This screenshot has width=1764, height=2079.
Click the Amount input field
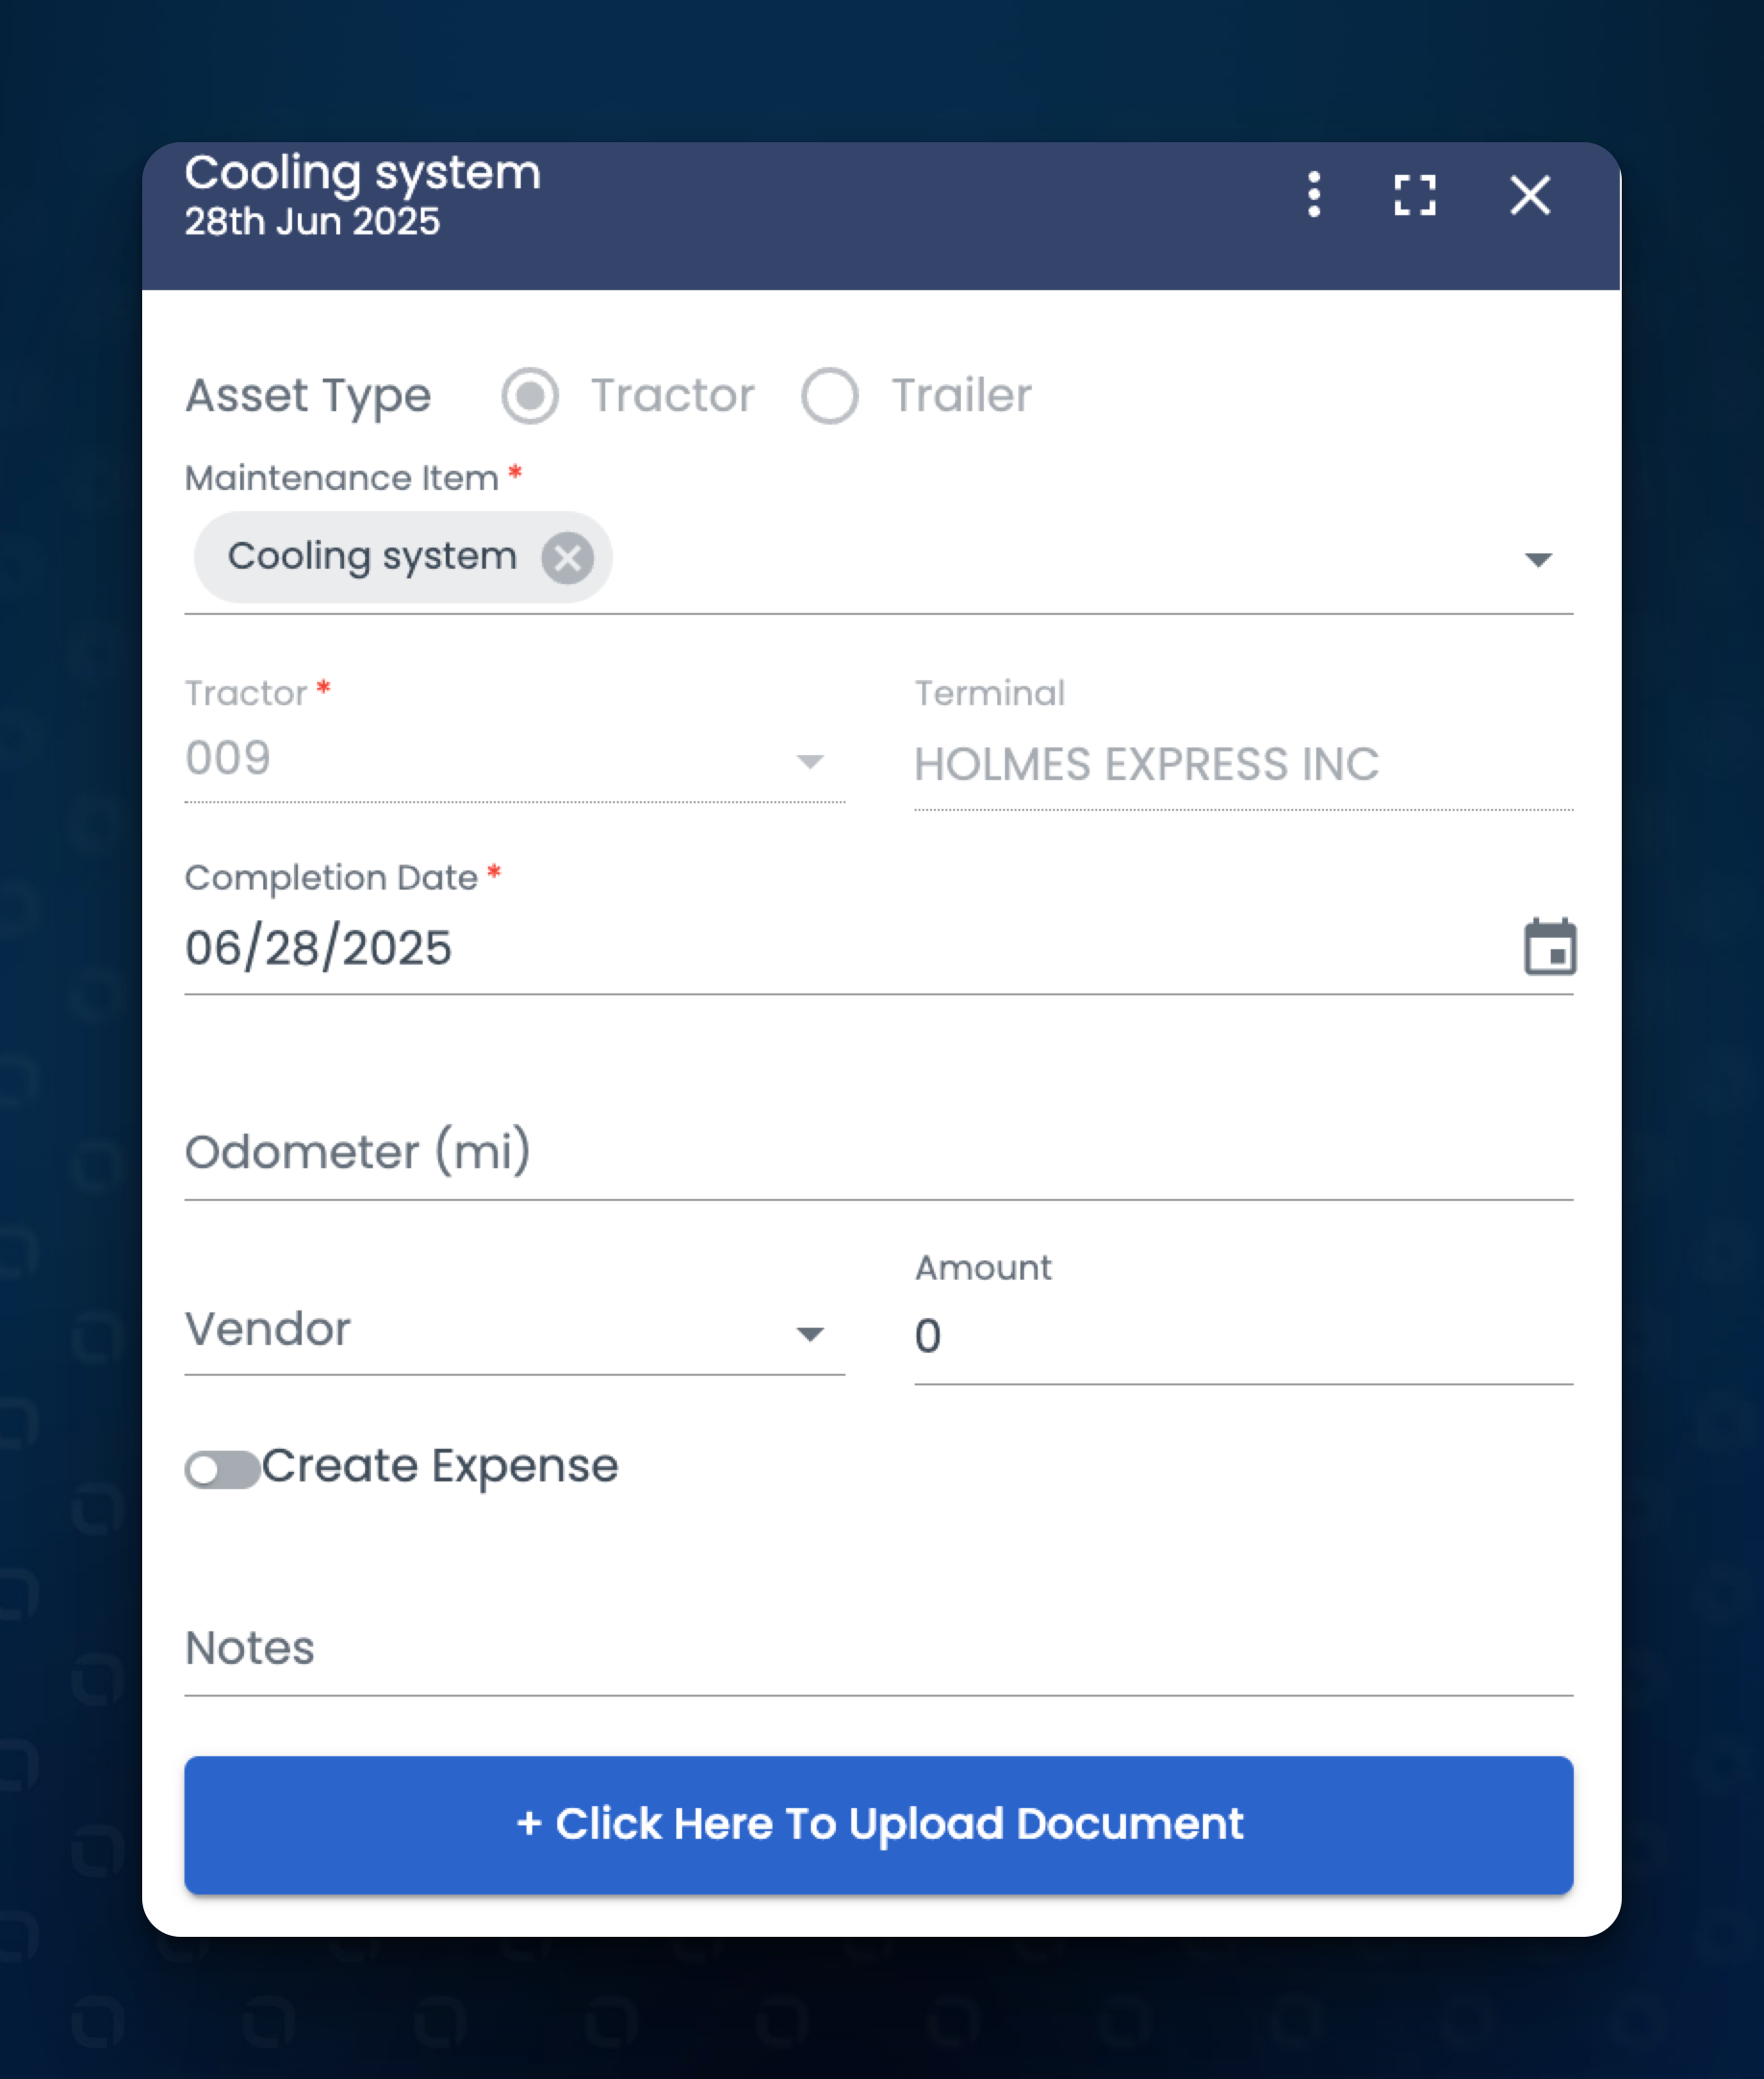1242,1336
